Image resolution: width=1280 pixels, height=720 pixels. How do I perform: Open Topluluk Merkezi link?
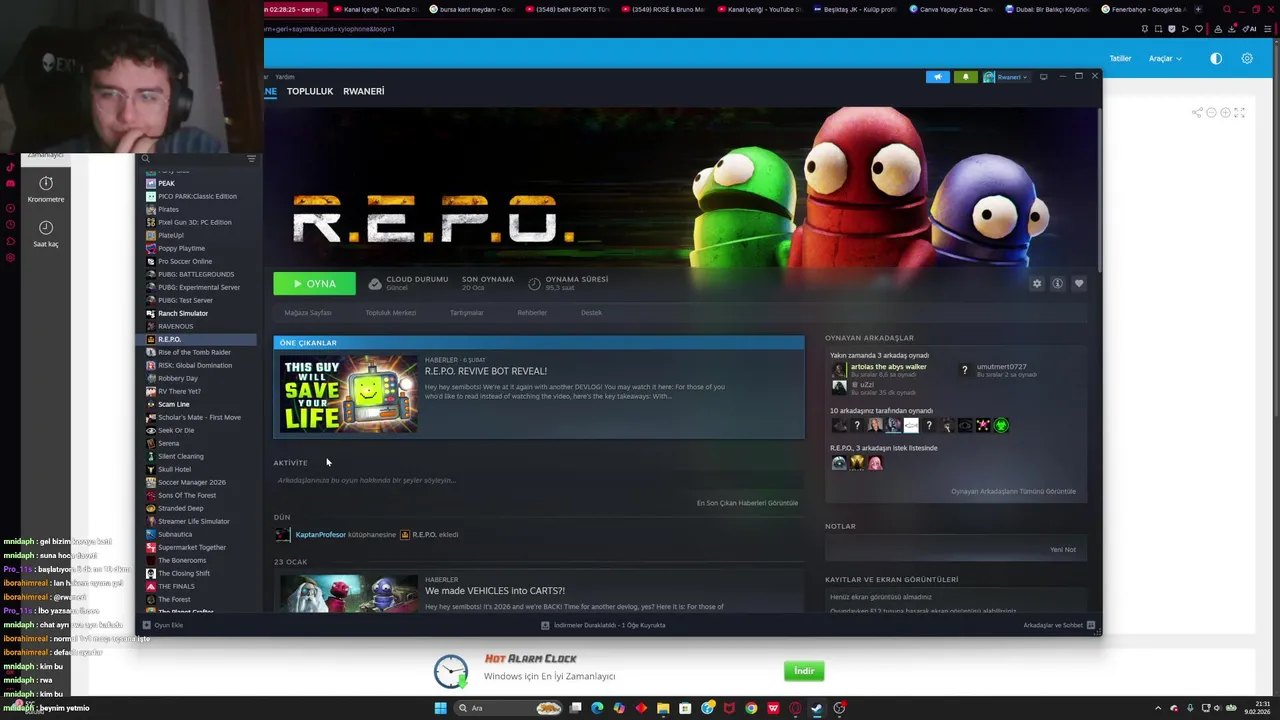391,313
